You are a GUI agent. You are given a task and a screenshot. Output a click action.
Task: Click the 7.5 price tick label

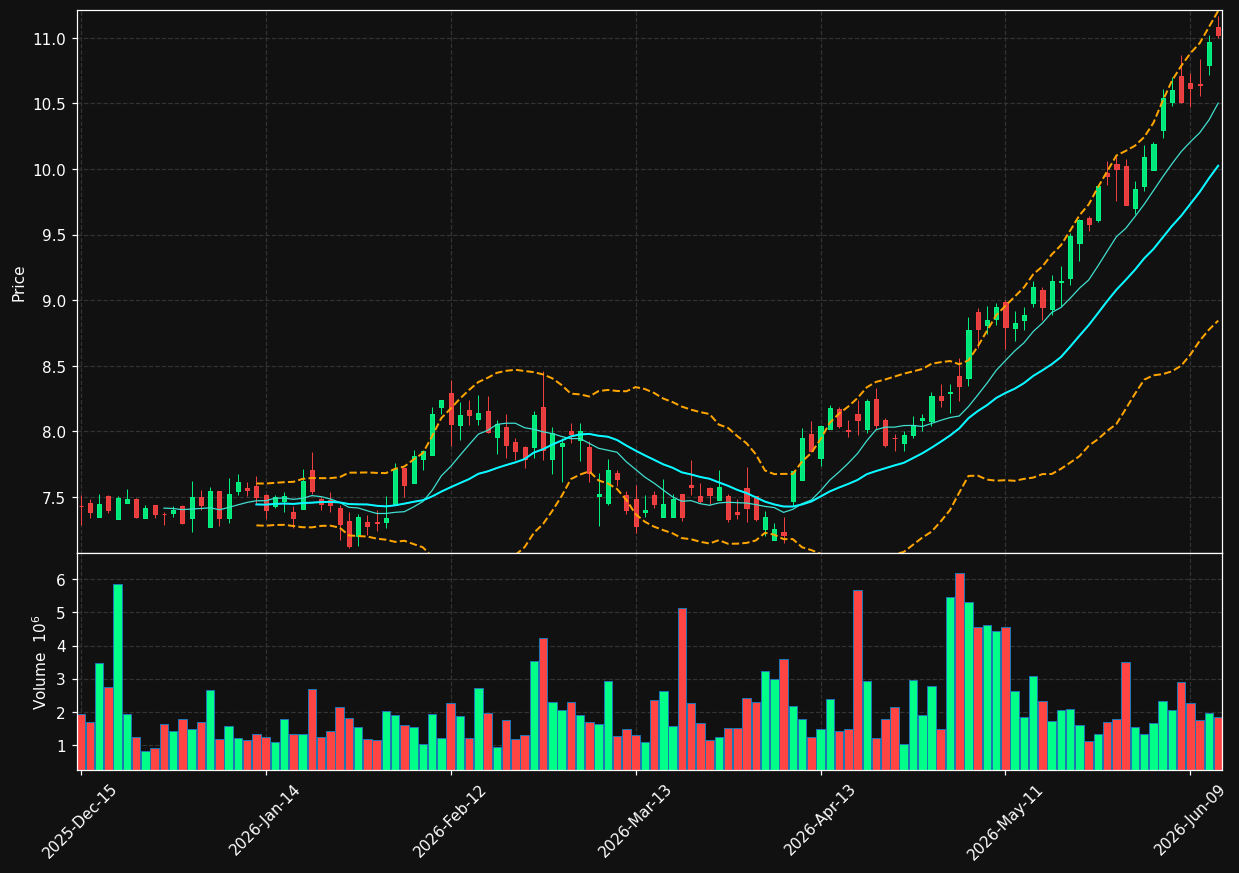pyautogui.click(x=53, y=498)
